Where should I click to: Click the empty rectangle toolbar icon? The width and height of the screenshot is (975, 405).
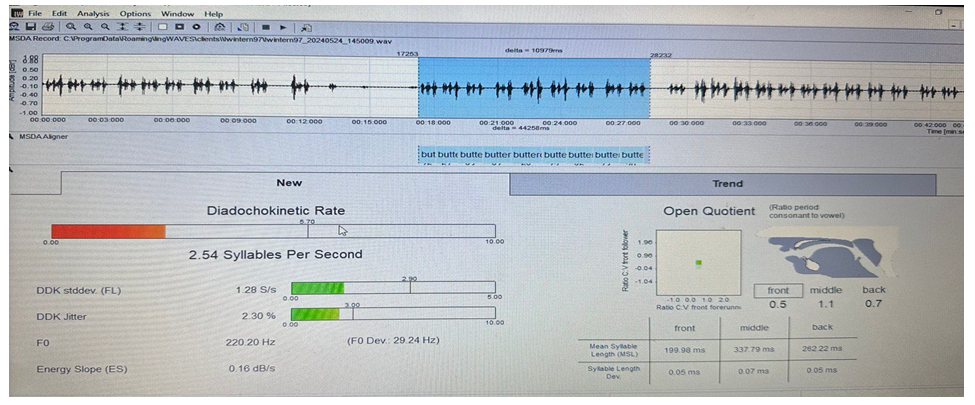[162, 27]
